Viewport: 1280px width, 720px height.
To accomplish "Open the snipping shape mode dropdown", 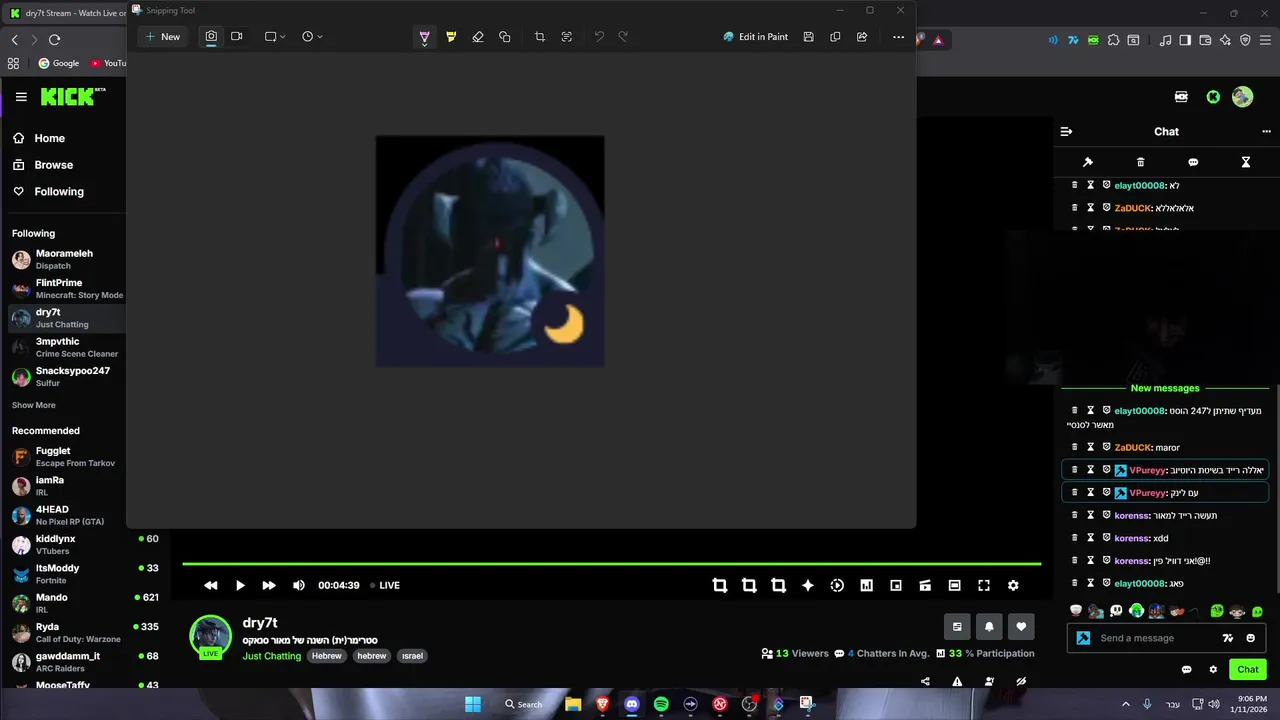I will (x=275, y=37).
